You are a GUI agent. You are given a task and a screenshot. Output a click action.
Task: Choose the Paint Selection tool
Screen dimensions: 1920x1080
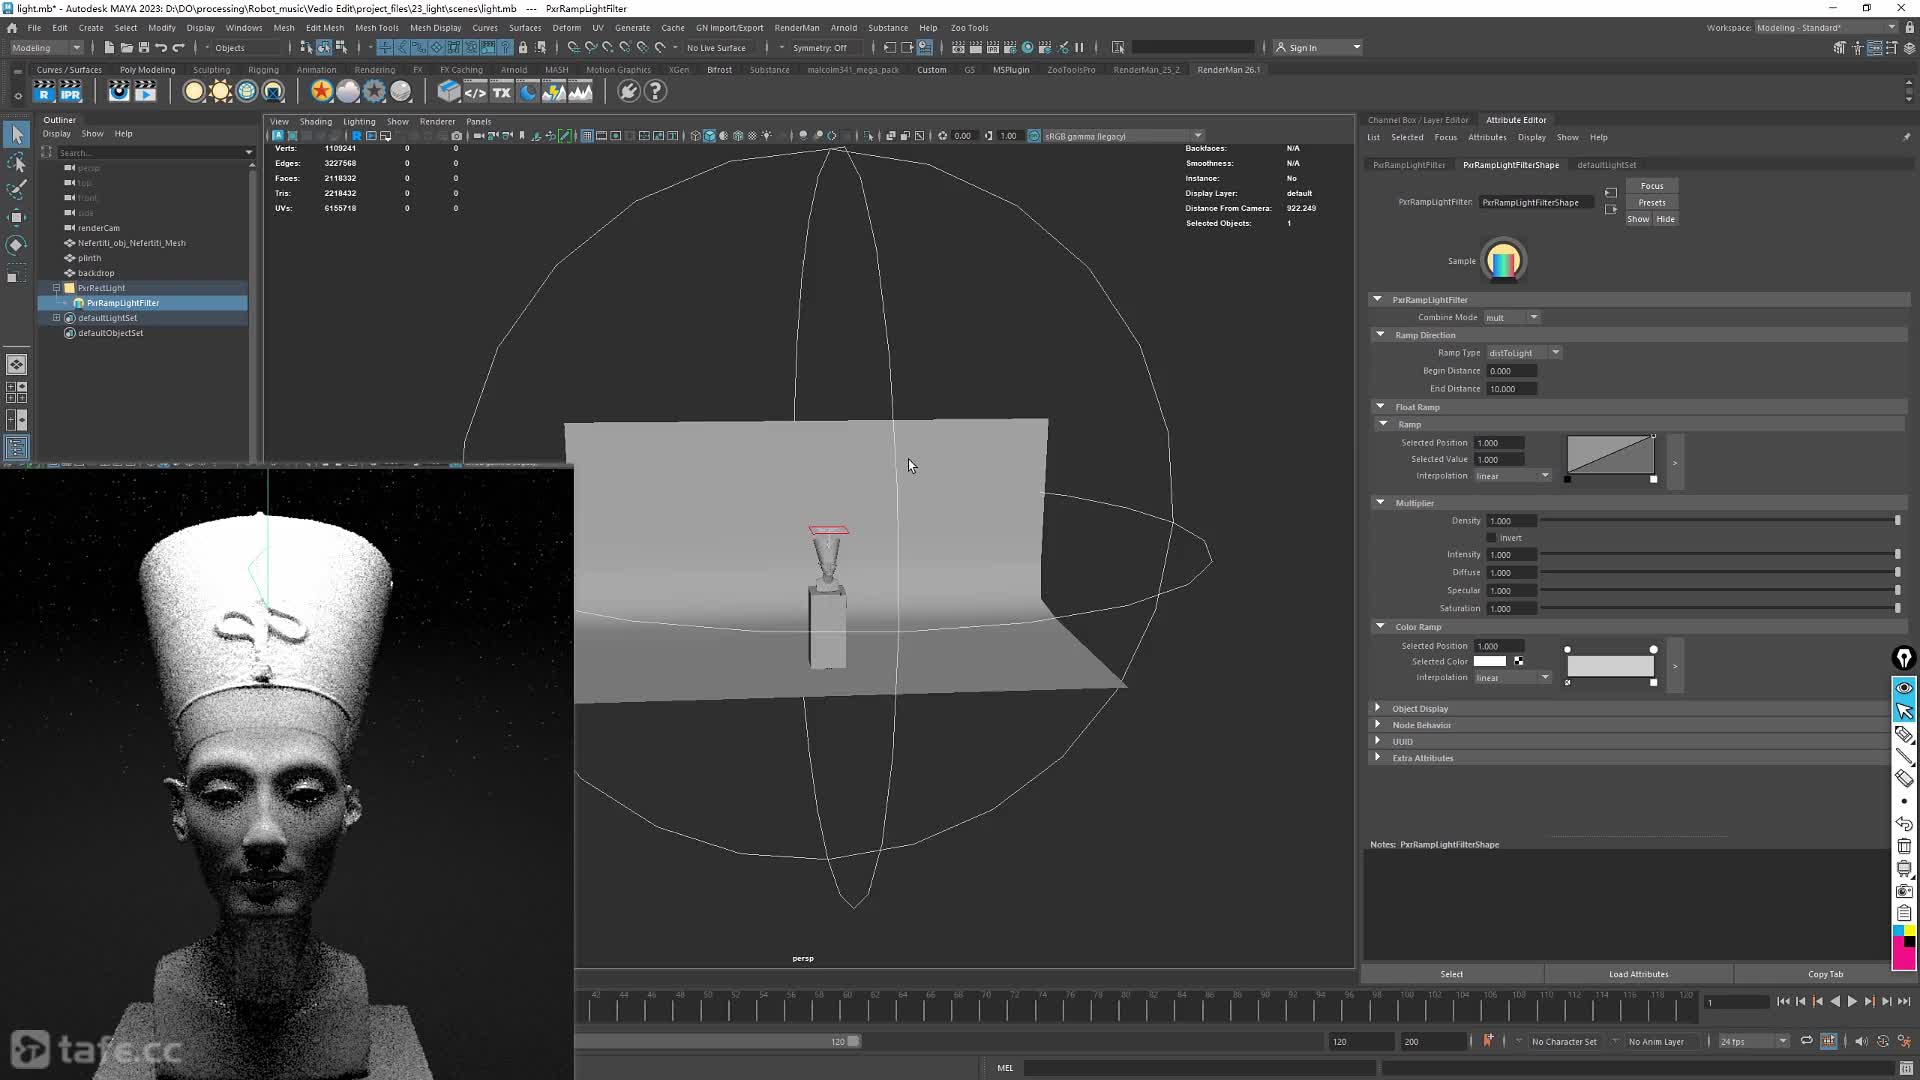17,189
